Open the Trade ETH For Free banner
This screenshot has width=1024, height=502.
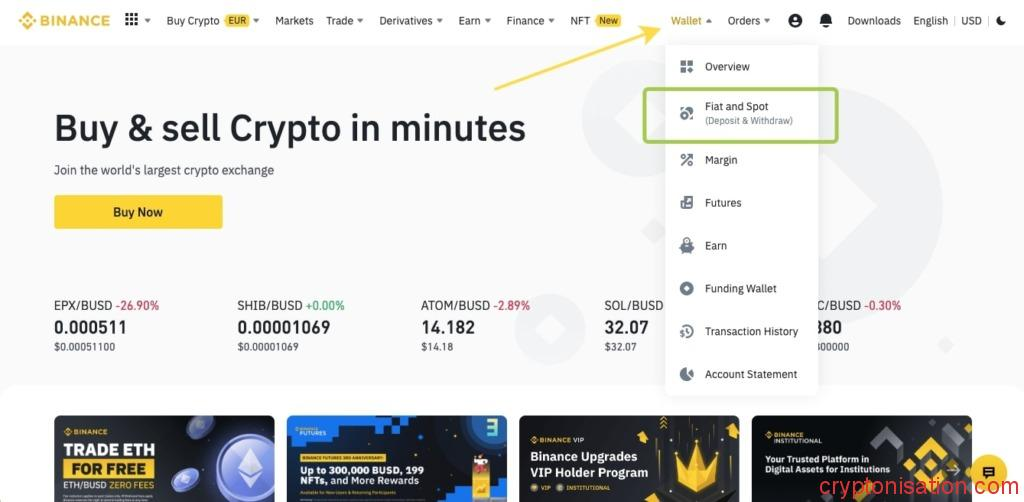click(165, 458)
